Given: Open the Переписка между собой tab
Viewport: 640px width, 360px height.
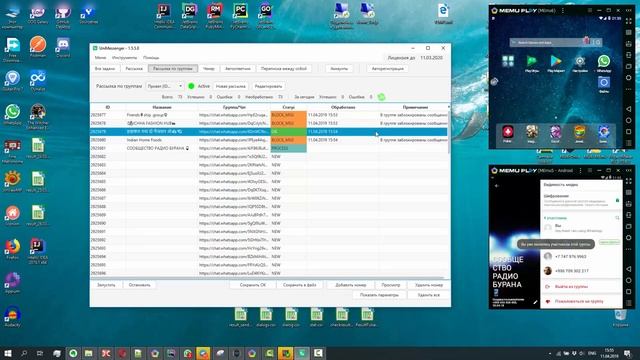Looking at the screenshot, I should 284,69.
